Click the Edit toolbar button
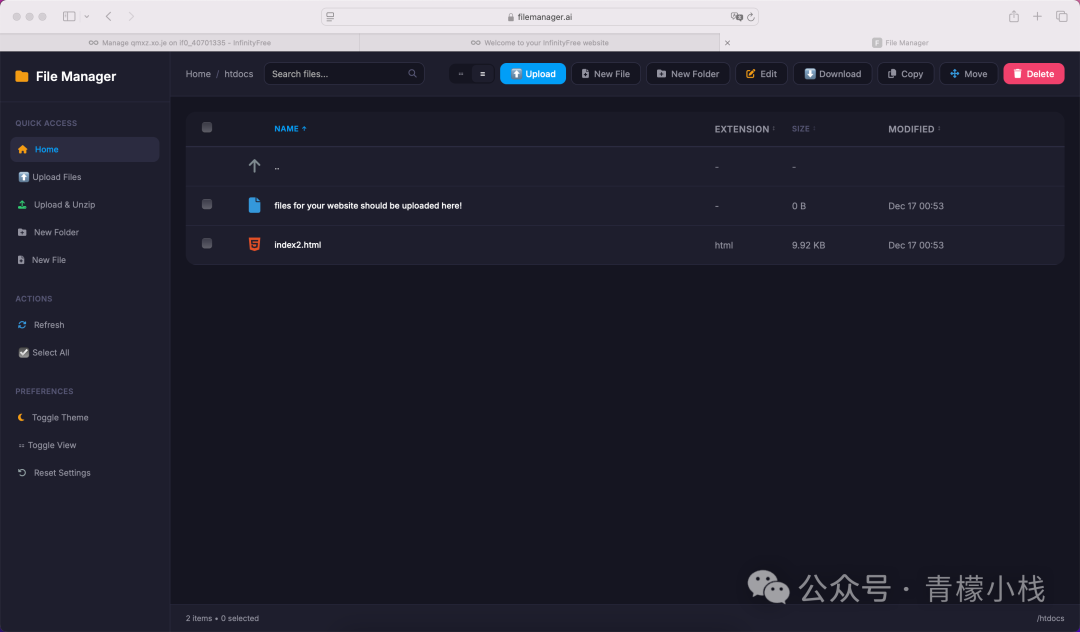1080x632 pixels. click(x=761, y=74)
